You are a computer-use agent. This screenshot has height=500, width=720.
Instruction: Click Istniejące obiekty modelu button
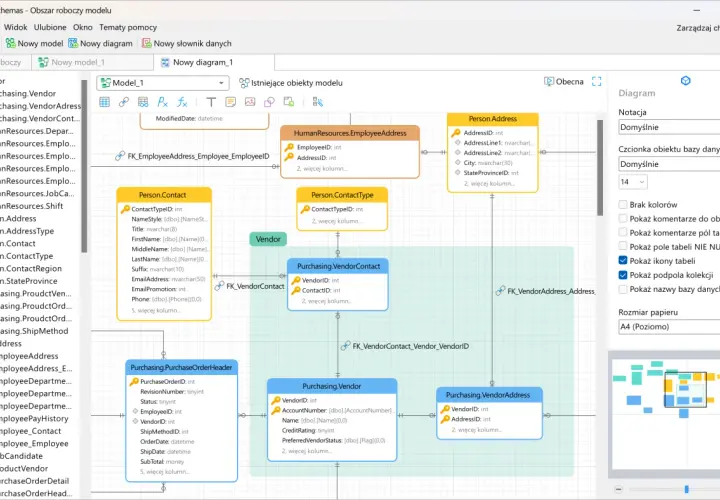pos(291,83)
